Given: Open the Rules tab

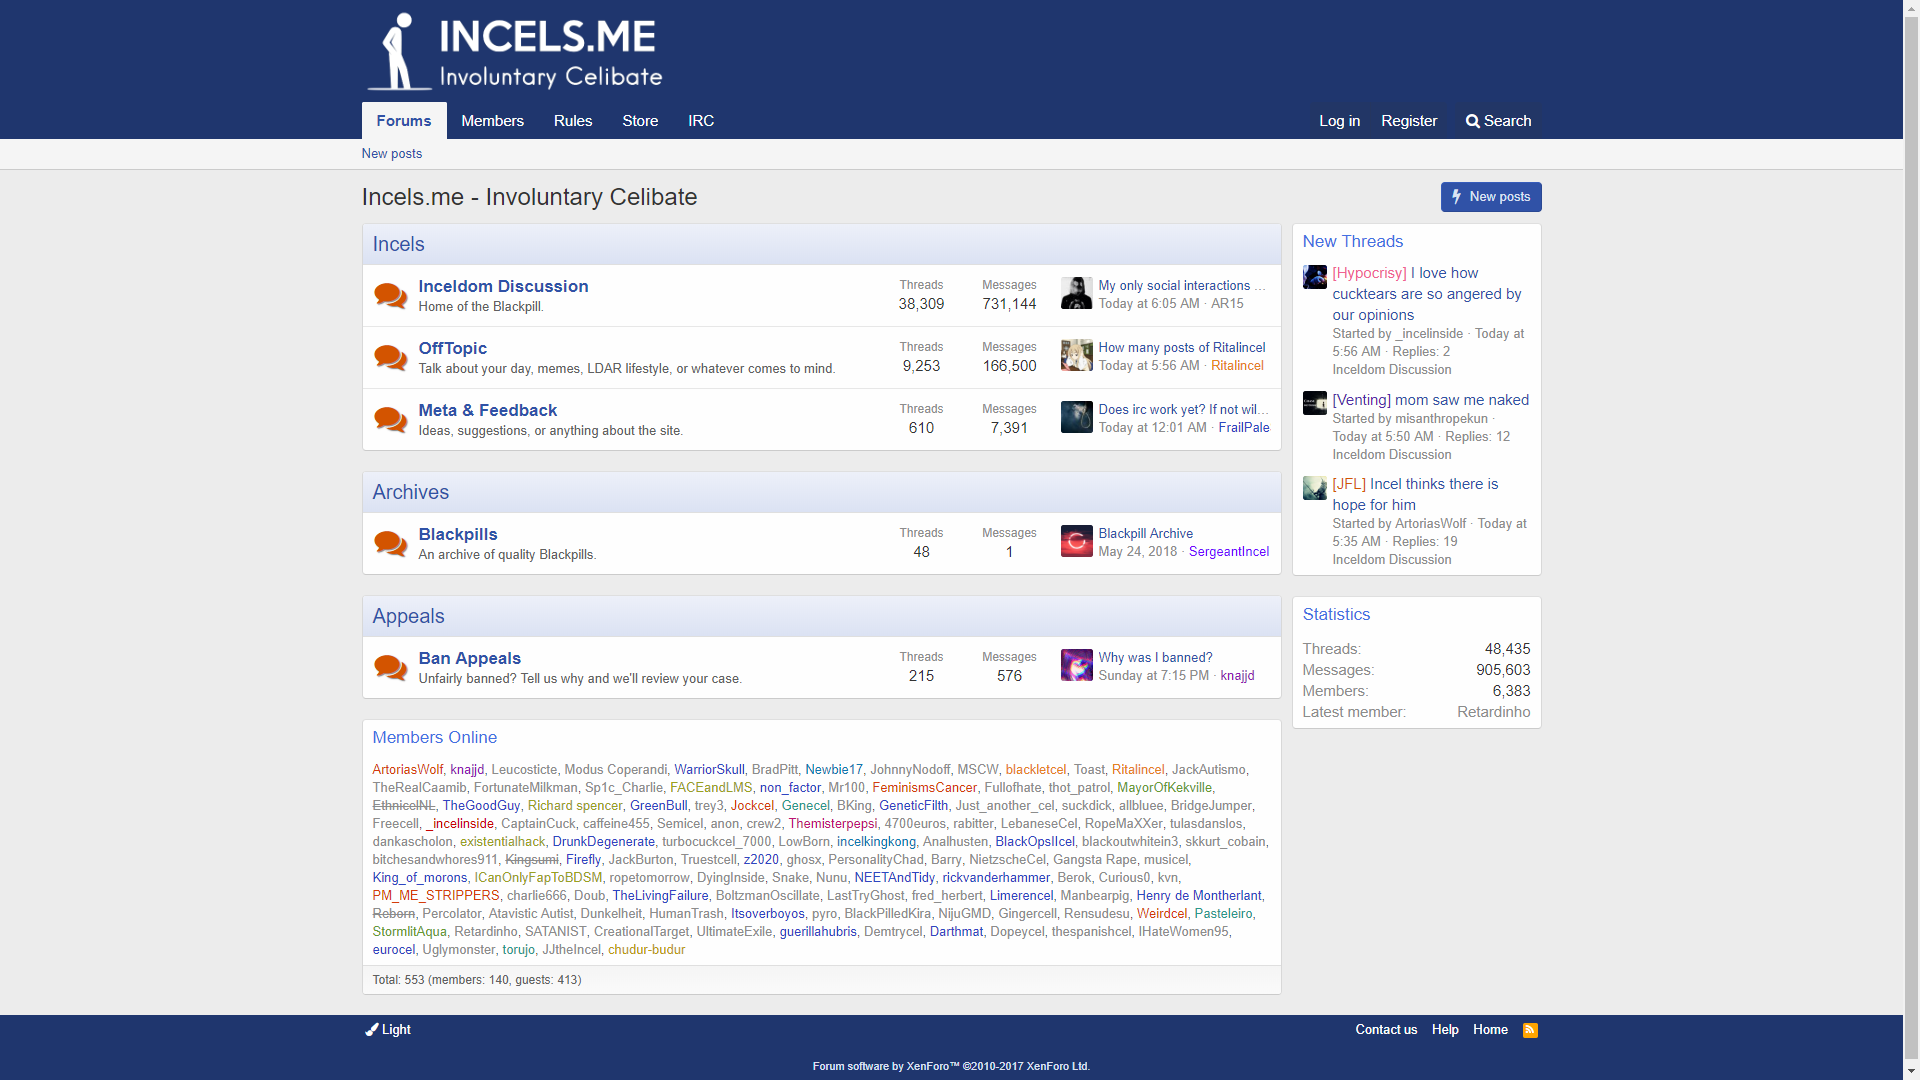Looking at the screenshot, I should coord(573,121).
